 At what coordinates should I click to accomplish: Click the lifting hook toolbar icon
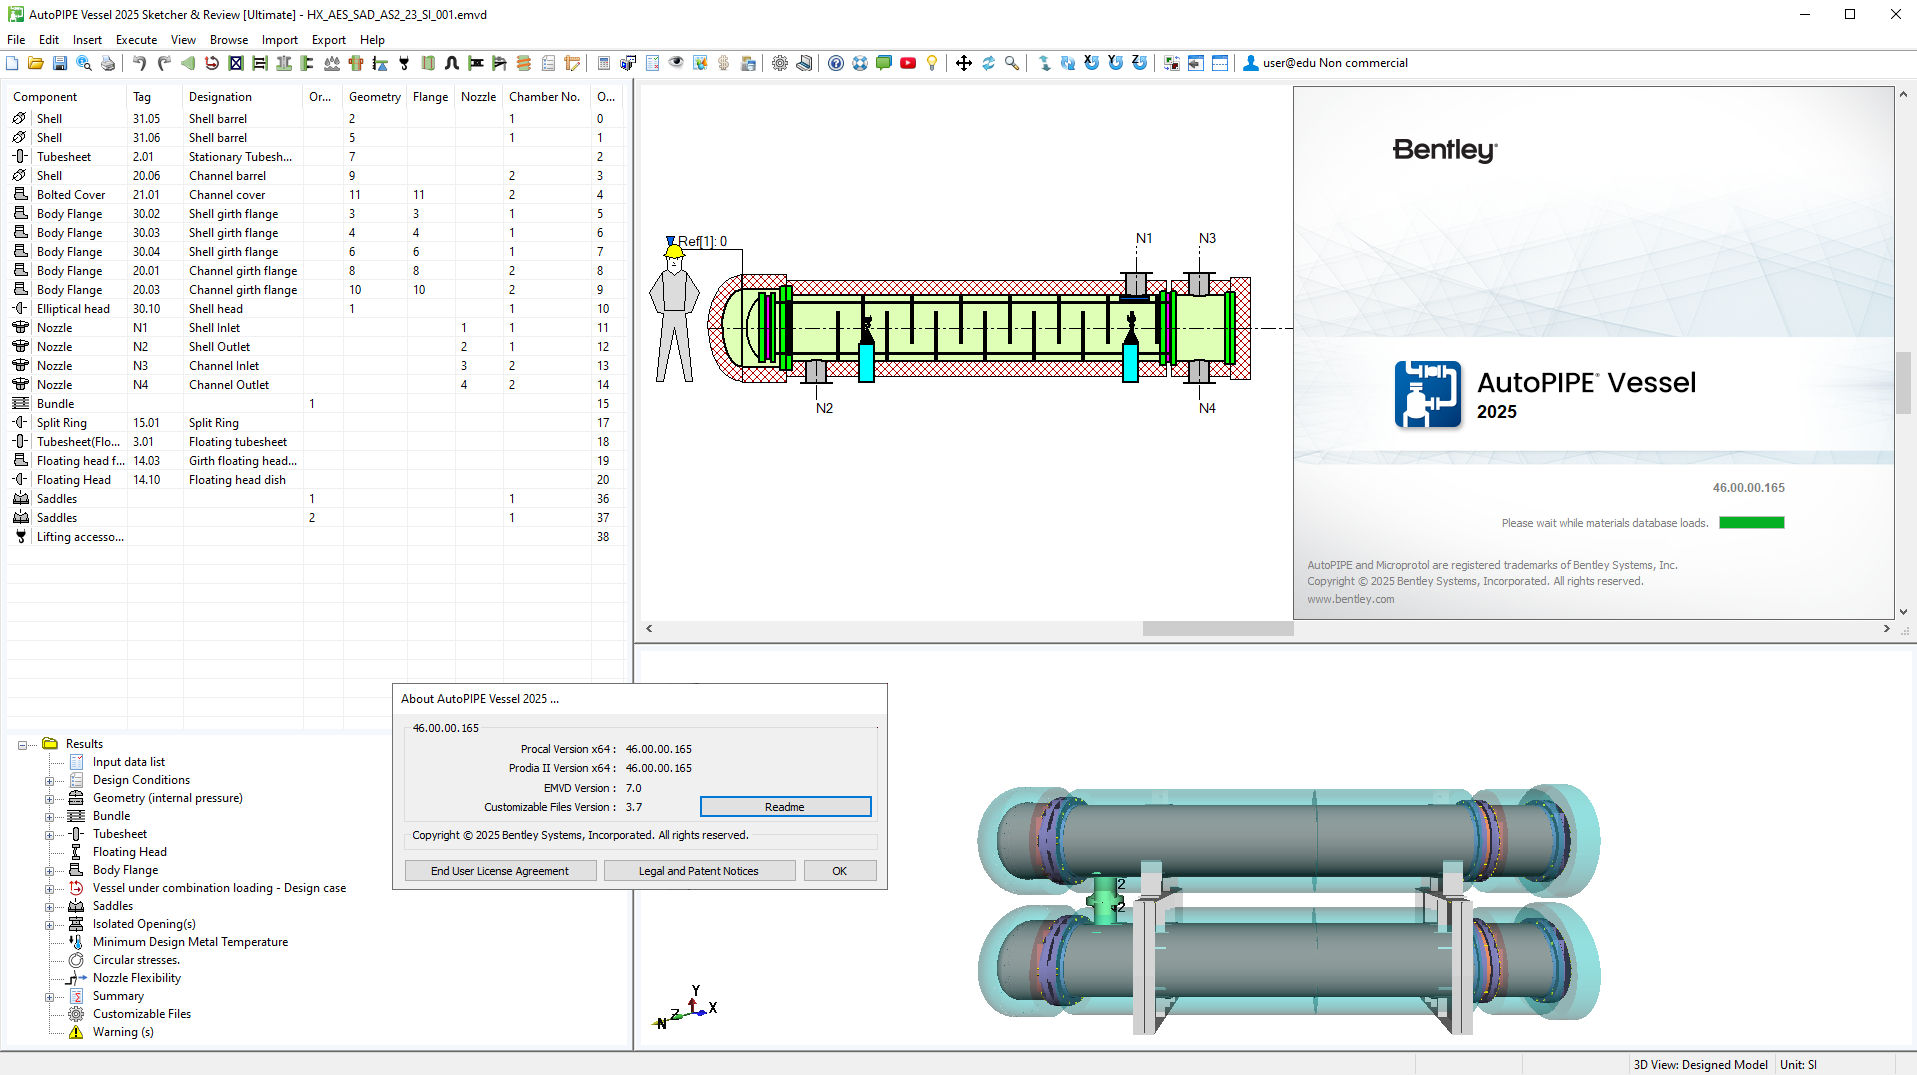pyautogui.click(x=404, y=63)
